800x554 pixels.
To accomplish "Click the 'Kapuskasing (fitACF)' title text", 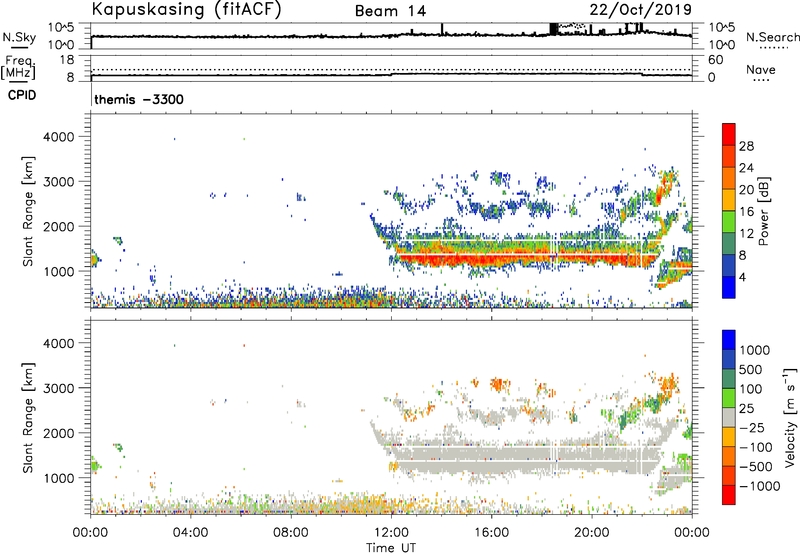I will (x=186, y=9).
